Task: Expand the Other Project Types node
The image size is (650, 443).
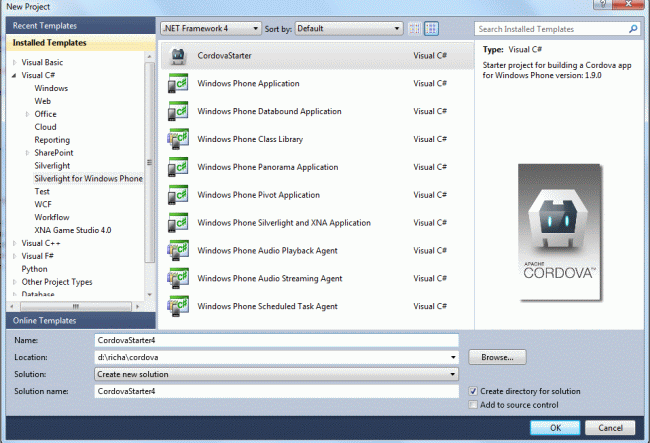Action: 15,282
